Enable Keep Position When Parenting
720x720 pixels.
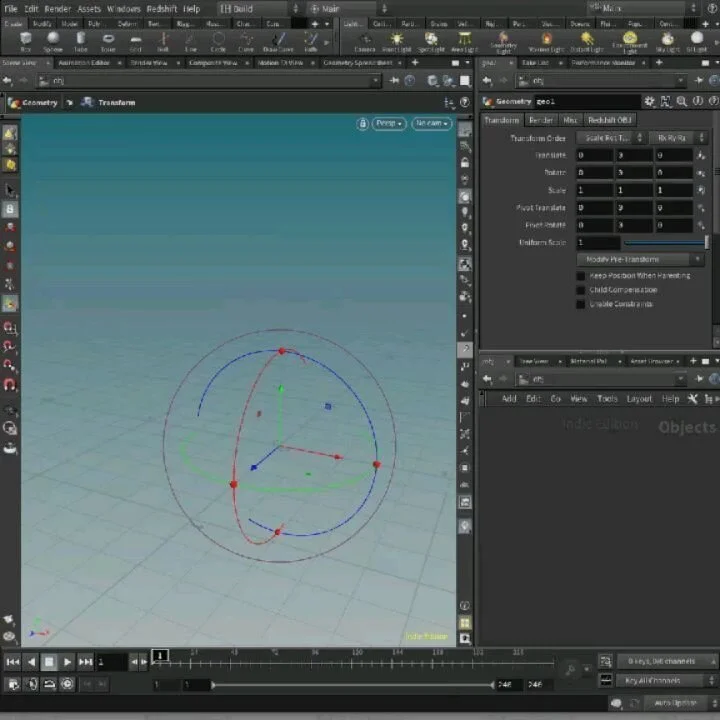[x=581, y=276]
